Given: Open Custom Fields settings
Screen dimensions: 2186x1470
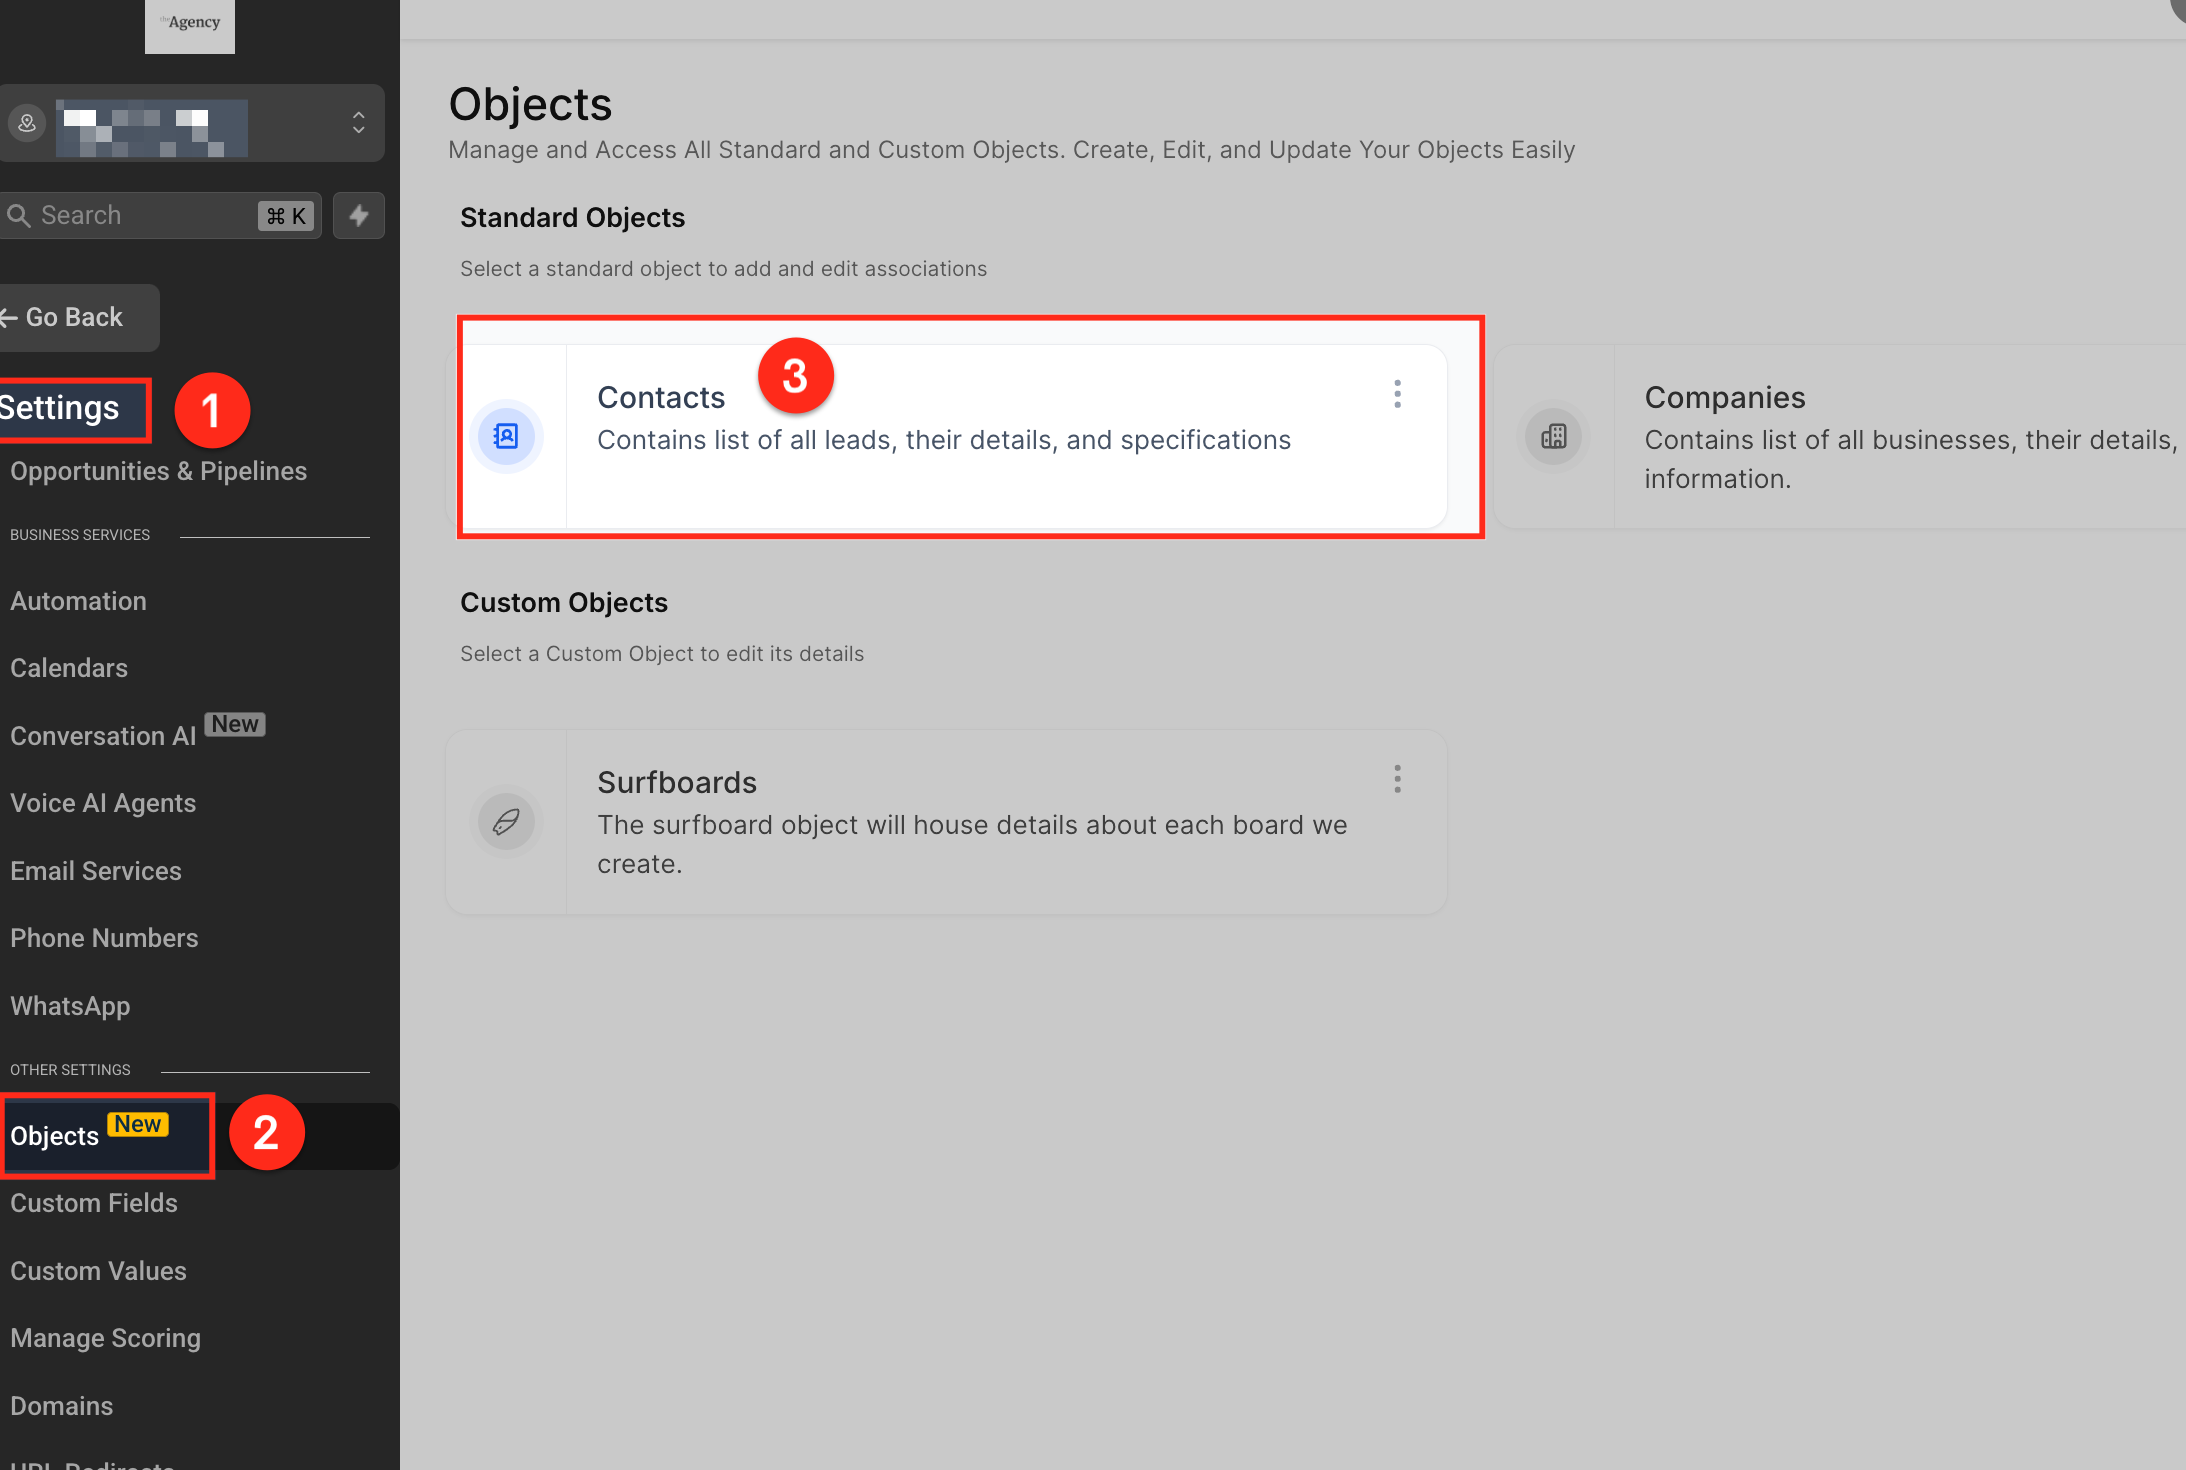Looking at the screenshot, I should pyautogui.click(x=94, y=1203).
